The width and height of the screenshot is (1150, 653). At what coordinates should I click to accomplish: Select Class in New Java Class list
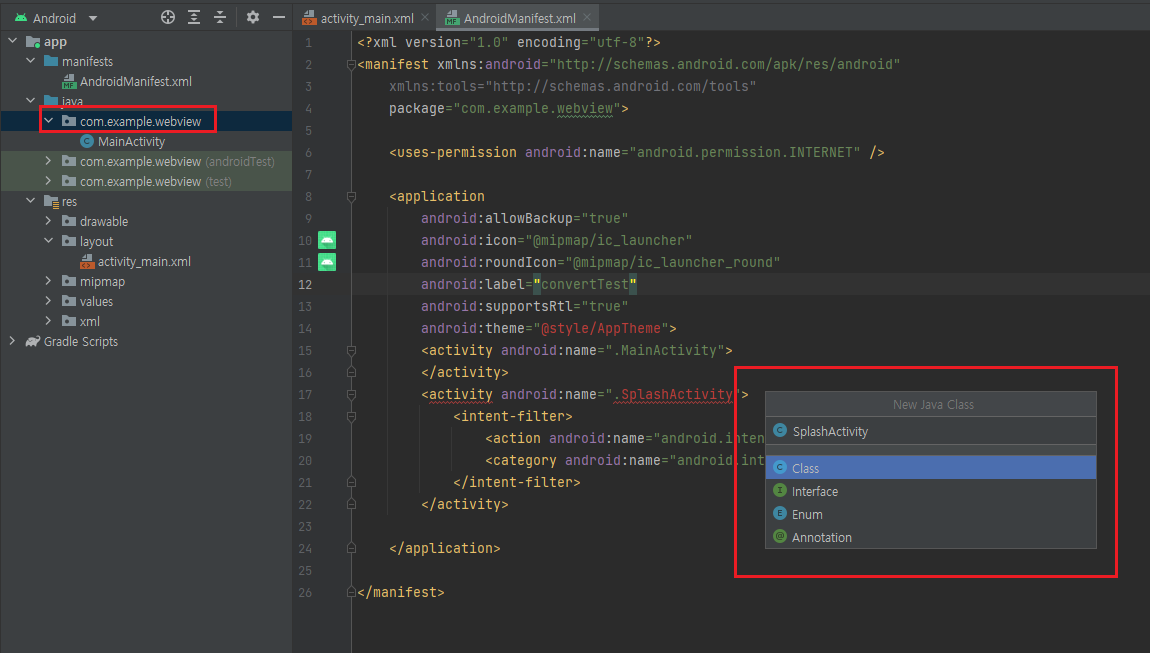[931, 467]
